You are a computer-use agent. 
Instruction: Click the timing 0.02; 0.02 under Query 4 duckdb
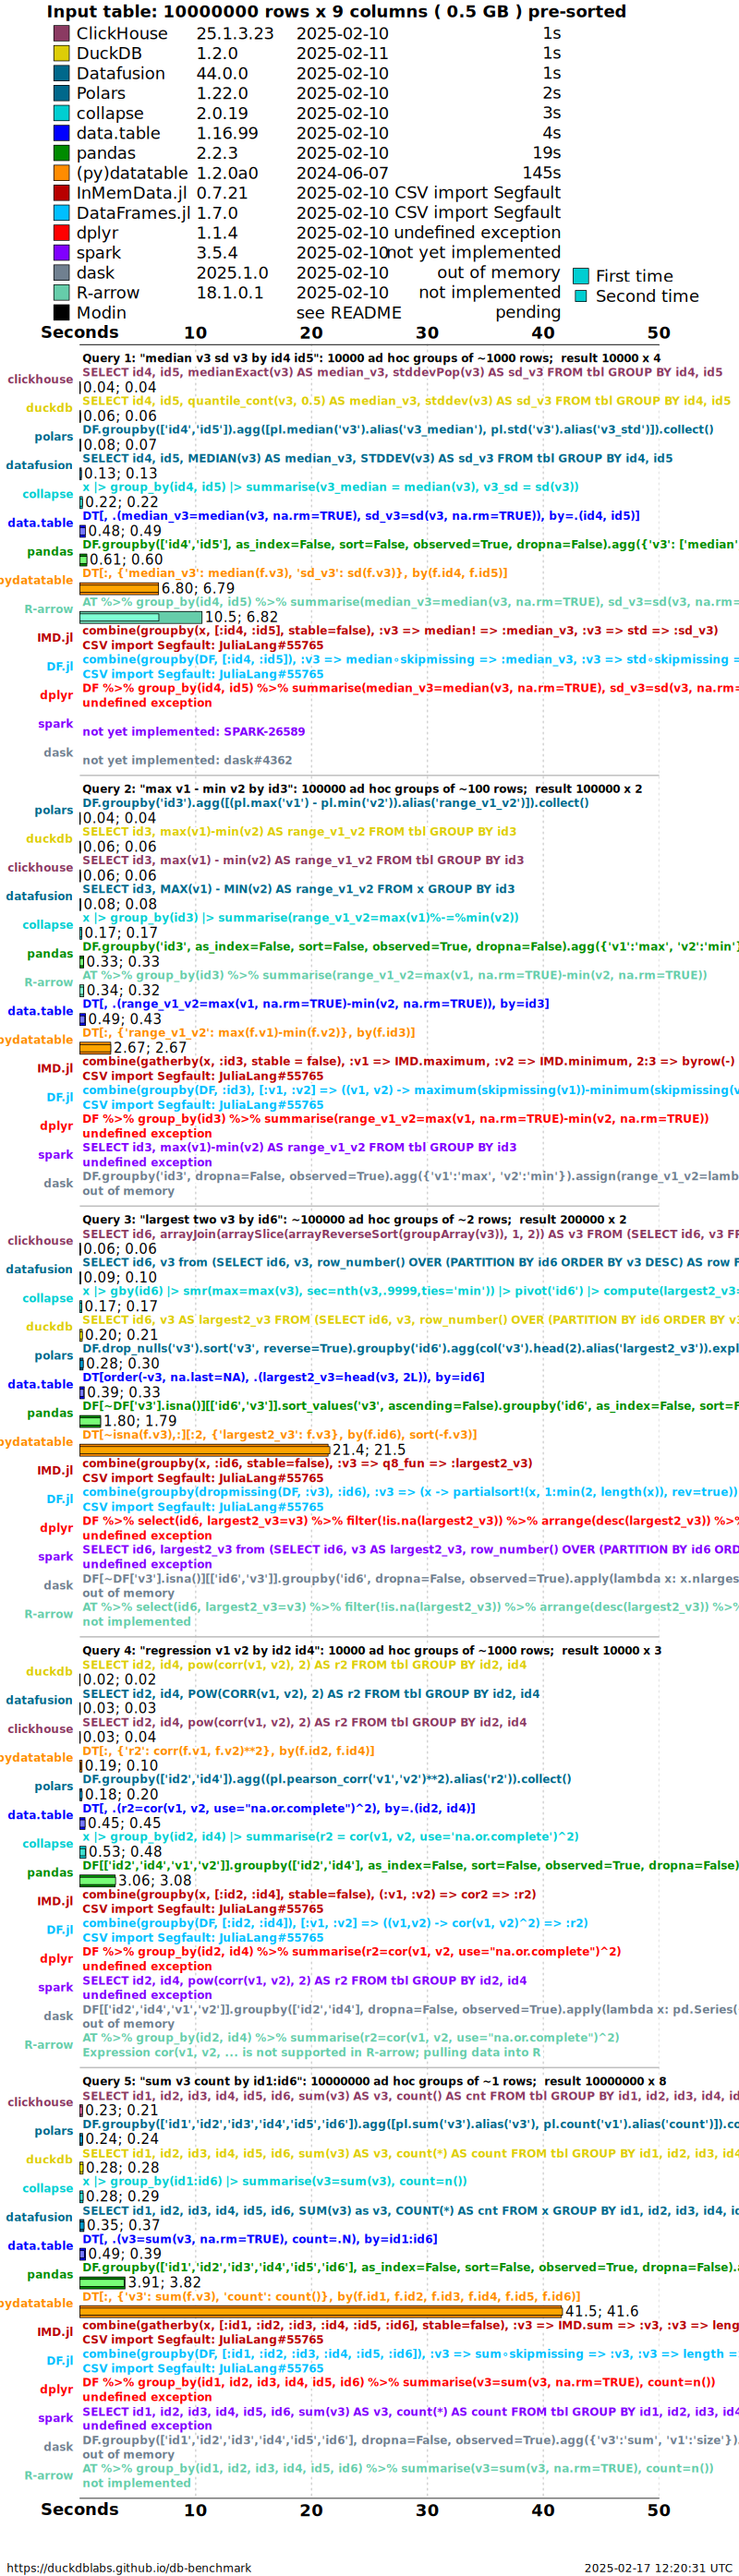point(119,1680)
